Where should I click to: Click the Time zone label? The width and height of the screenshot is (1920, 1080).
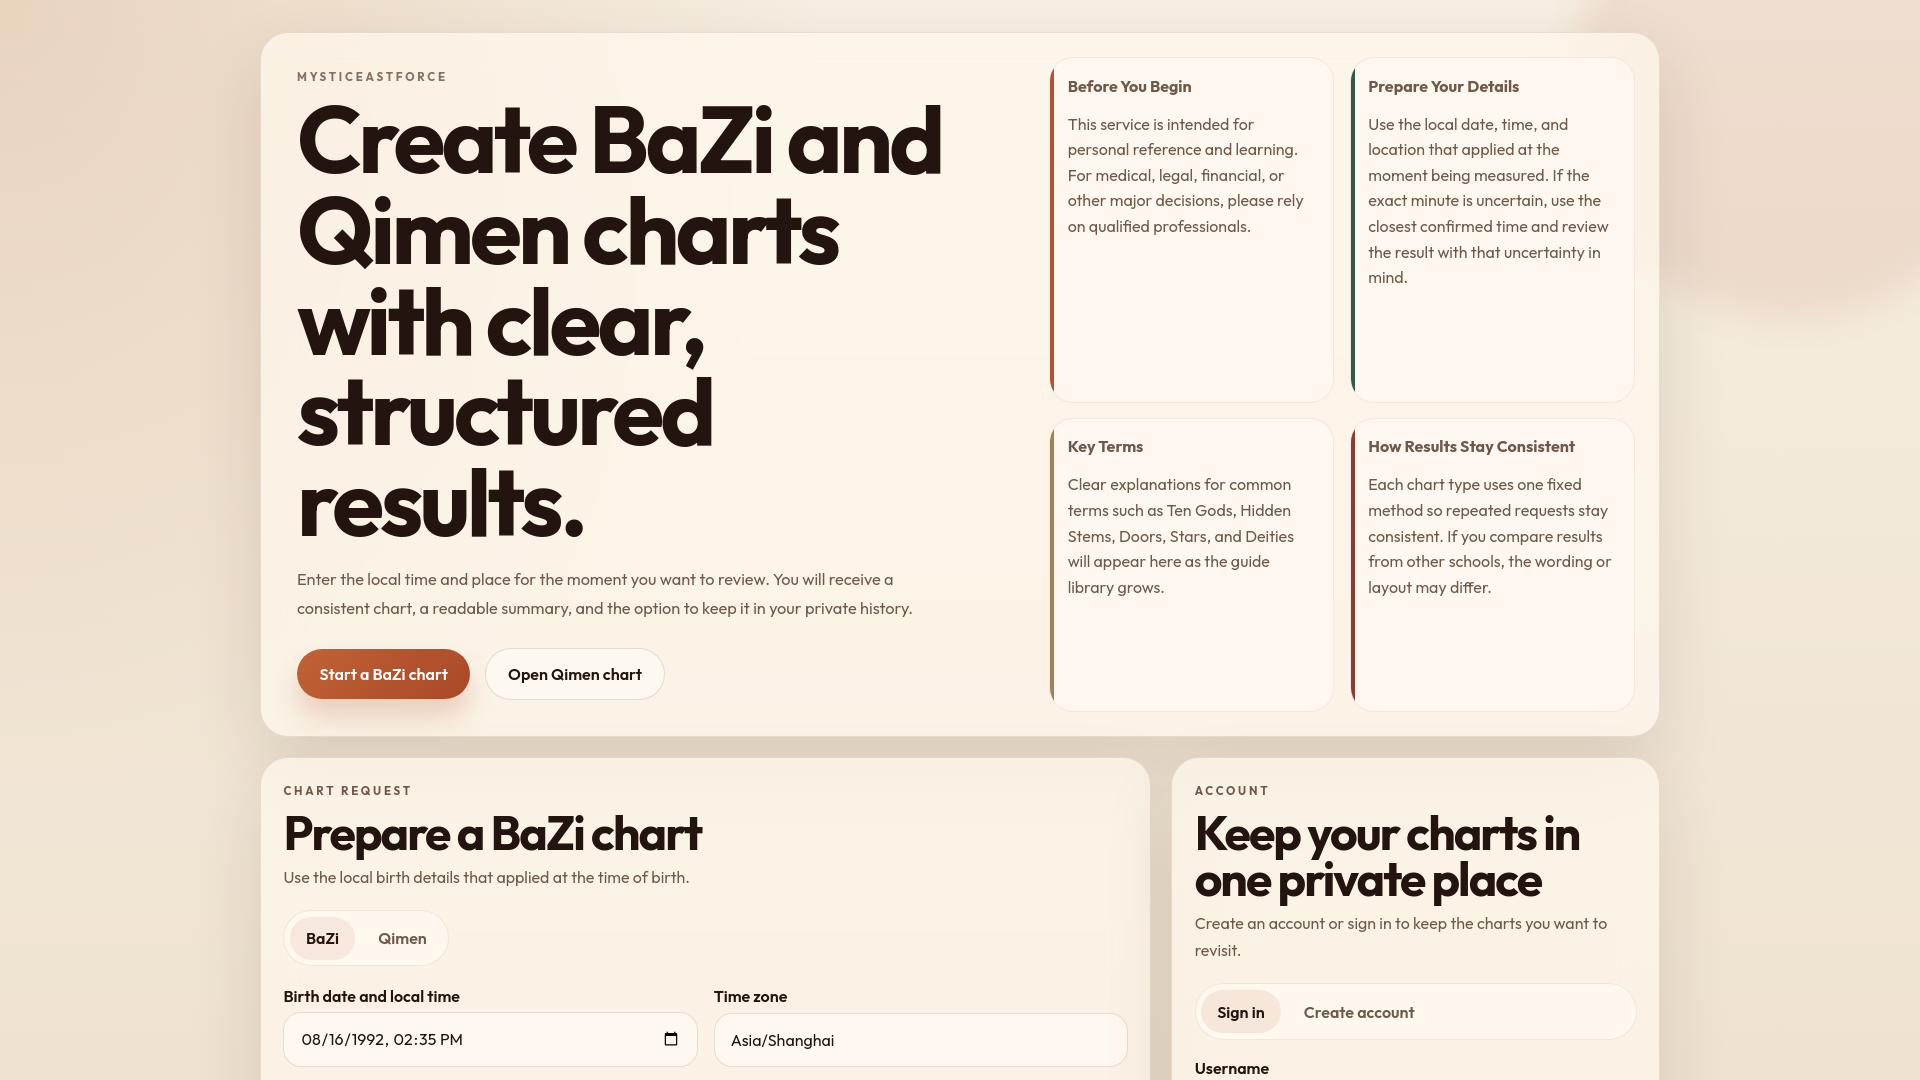(750, 996)
